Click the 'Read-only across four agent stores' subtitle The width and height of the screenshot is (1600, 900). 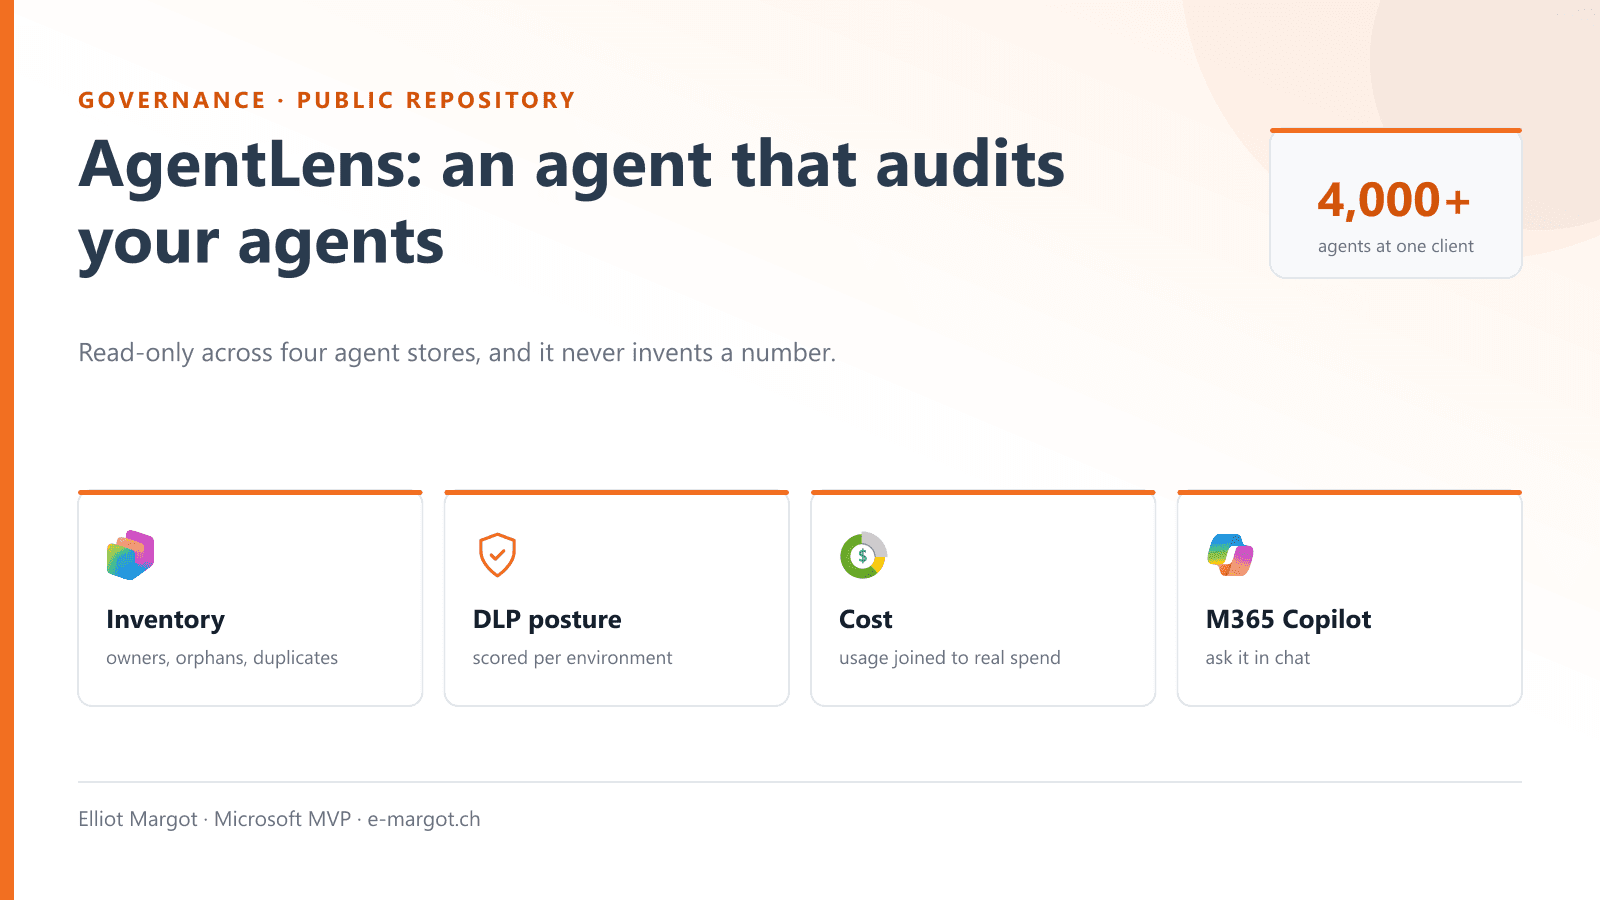[x=457, y=353]
